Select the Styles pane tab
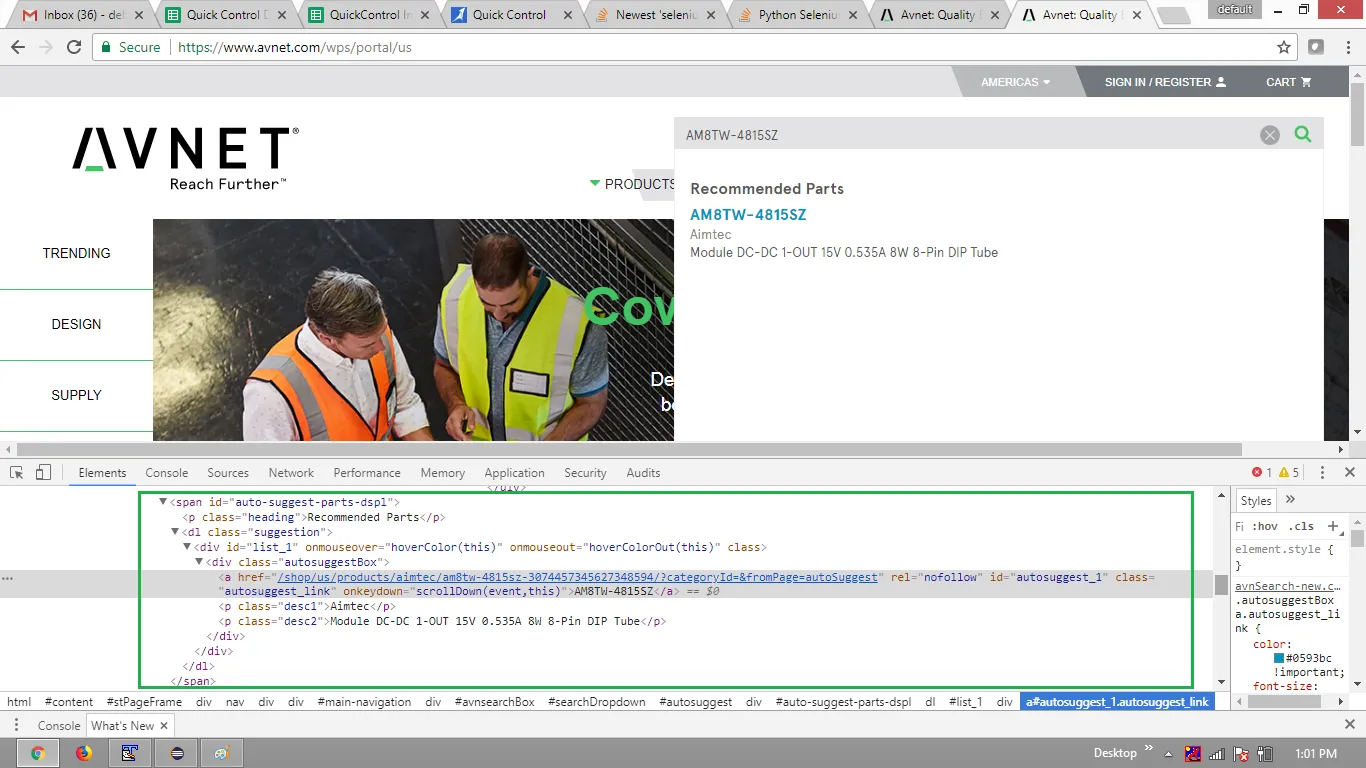 click(x=1256, y=501)
